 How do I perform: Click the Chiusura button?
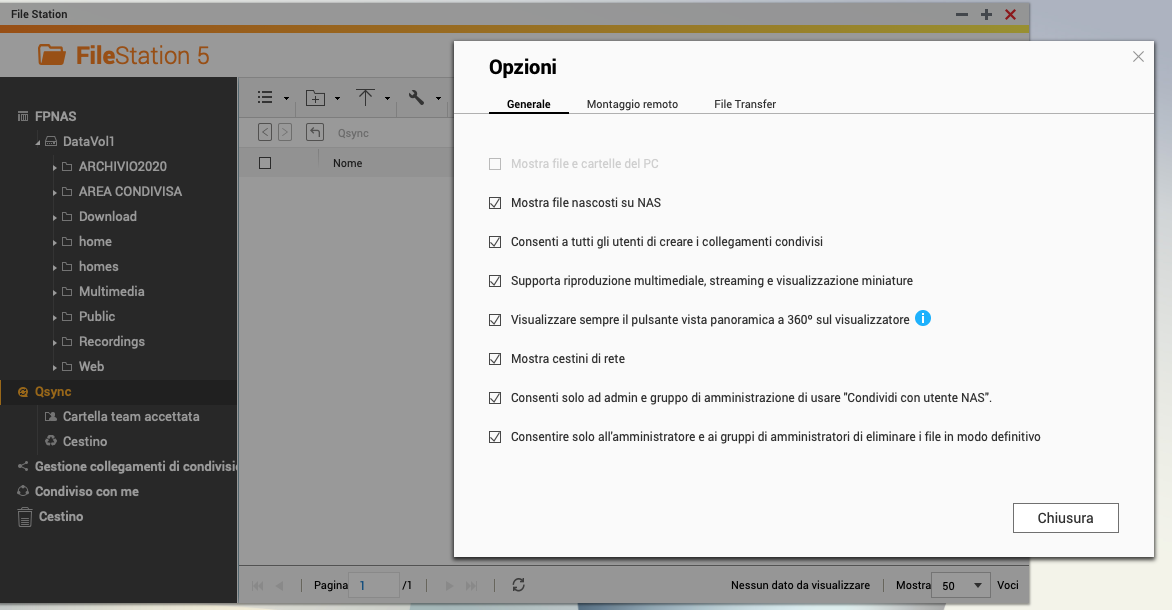click(x=1065, y=518)
